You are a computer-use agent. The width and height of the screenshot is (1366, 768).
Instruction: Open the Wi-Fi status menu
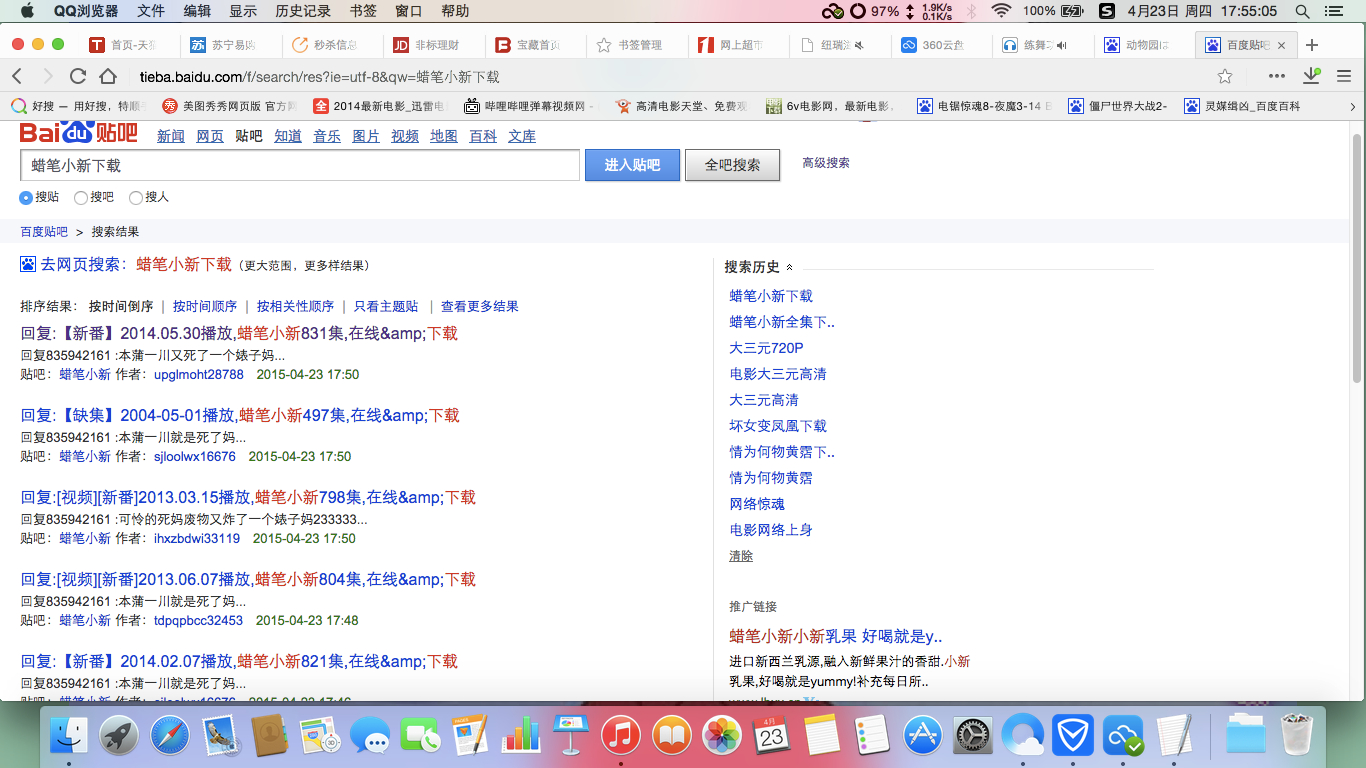1001,11
